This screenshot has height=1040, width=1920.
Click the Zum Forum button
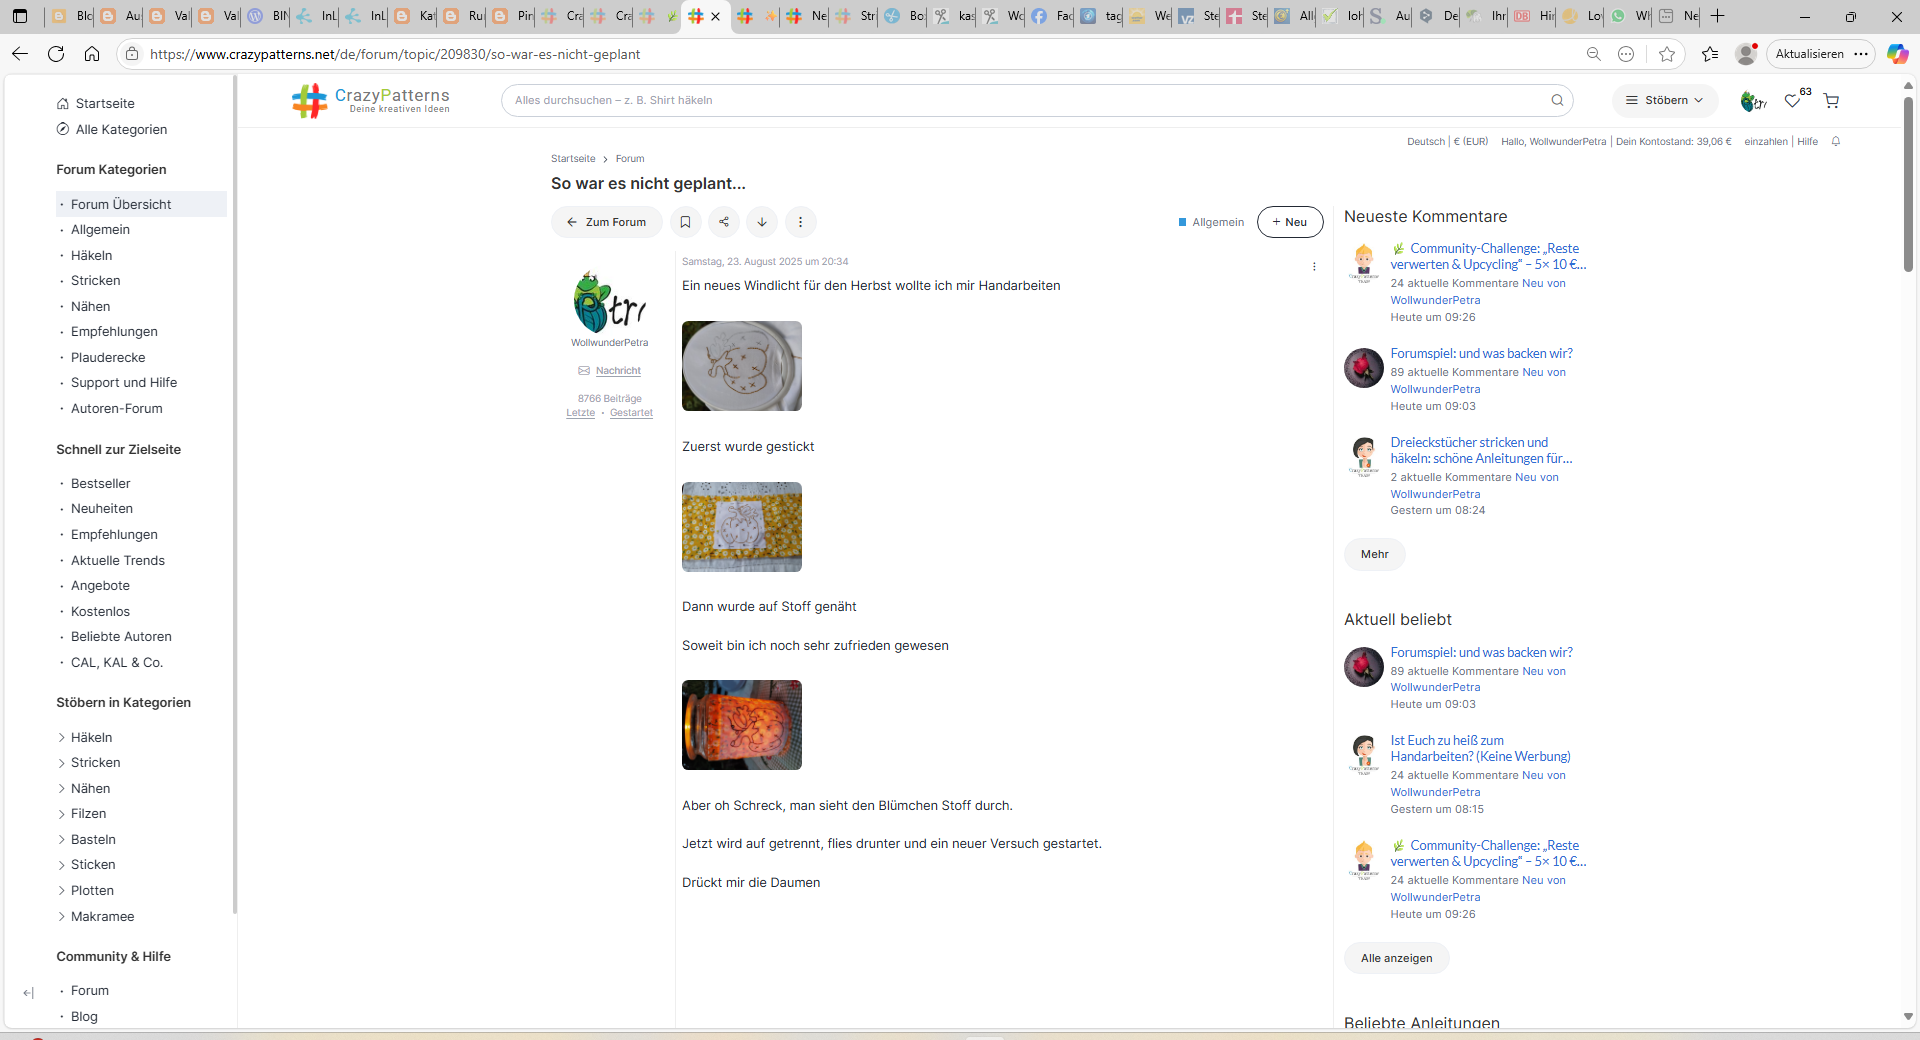click(606, 222)
